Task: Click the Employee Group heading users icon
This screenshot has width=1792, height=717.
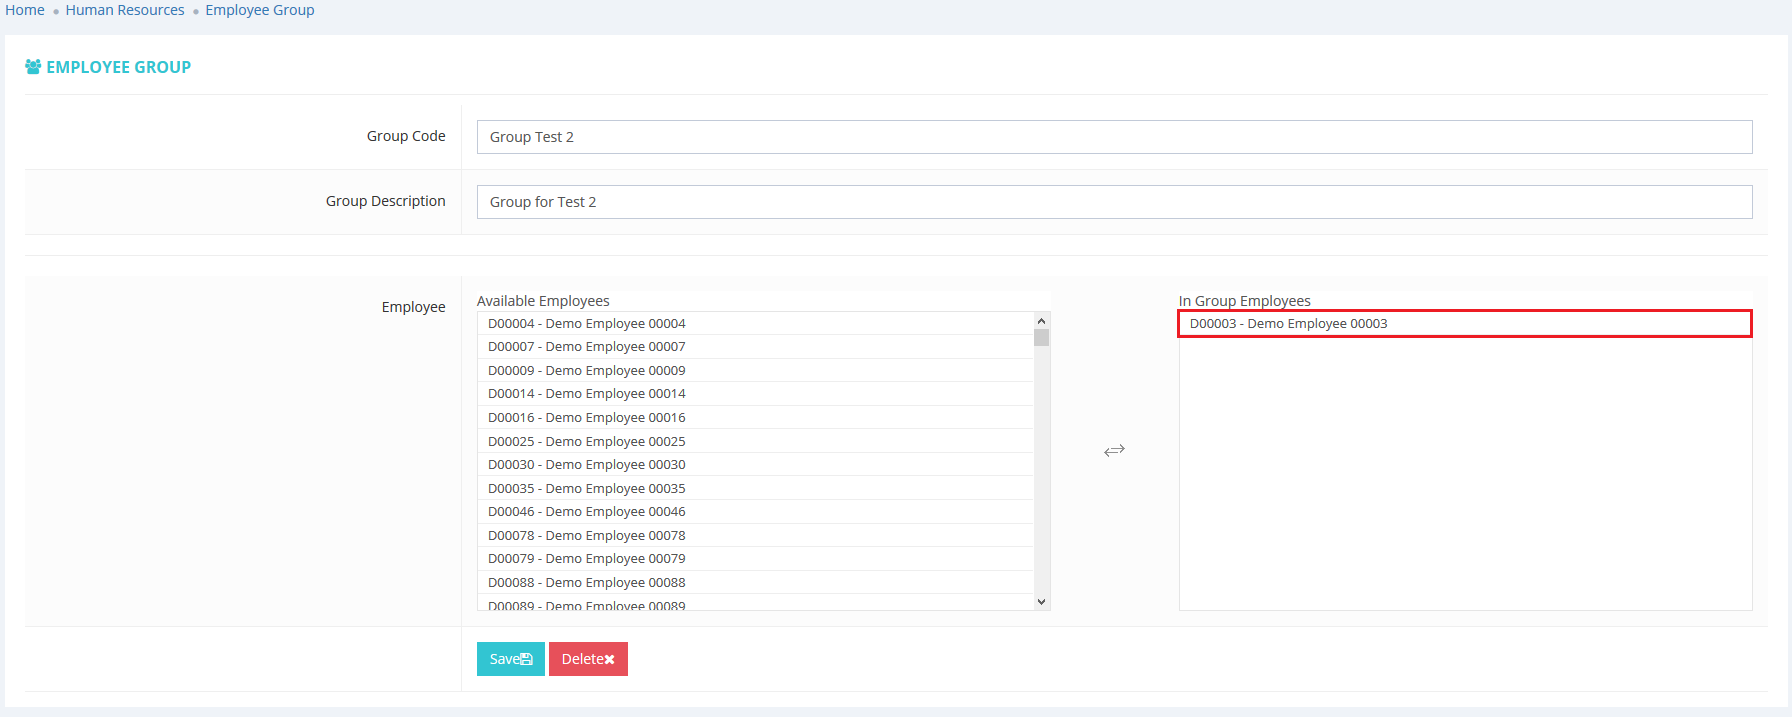Action: [x=33, y=67]
